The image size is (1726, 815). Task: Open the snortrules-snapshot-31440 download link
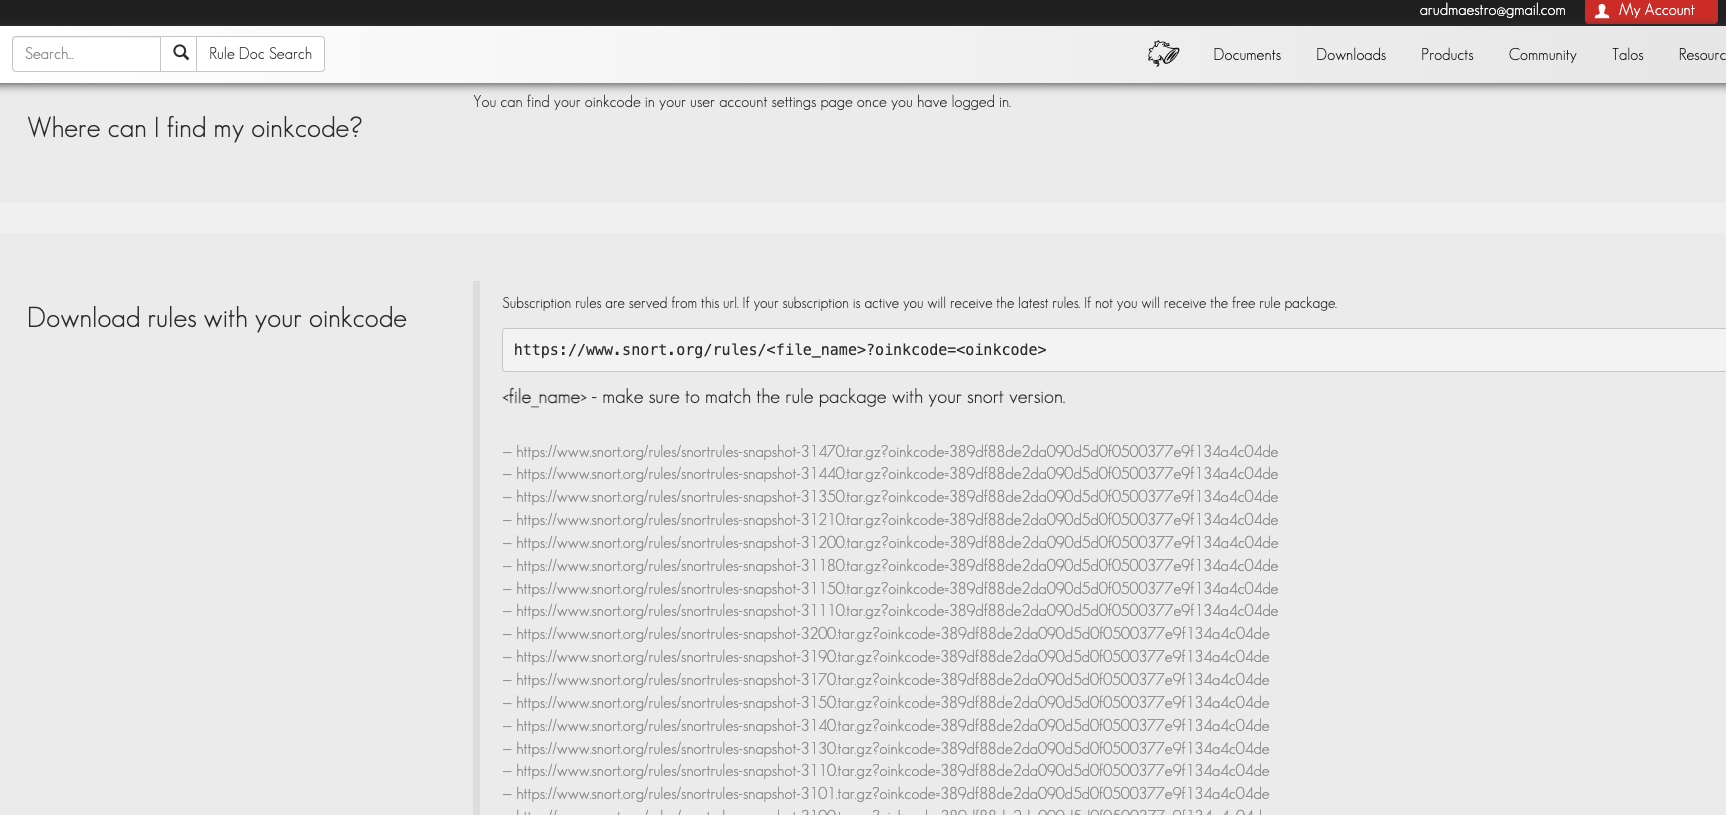tap(897, 474)
